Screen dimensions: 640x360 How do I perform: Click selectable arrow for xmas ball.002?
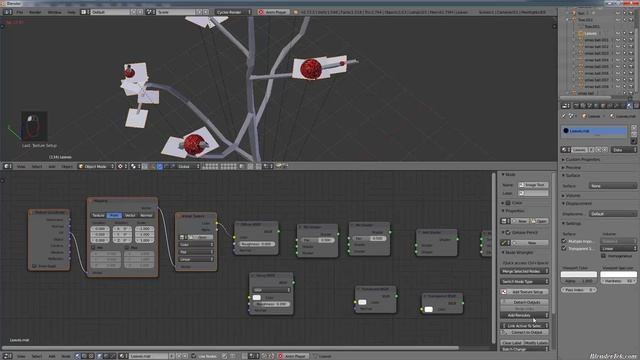(624, 47)
